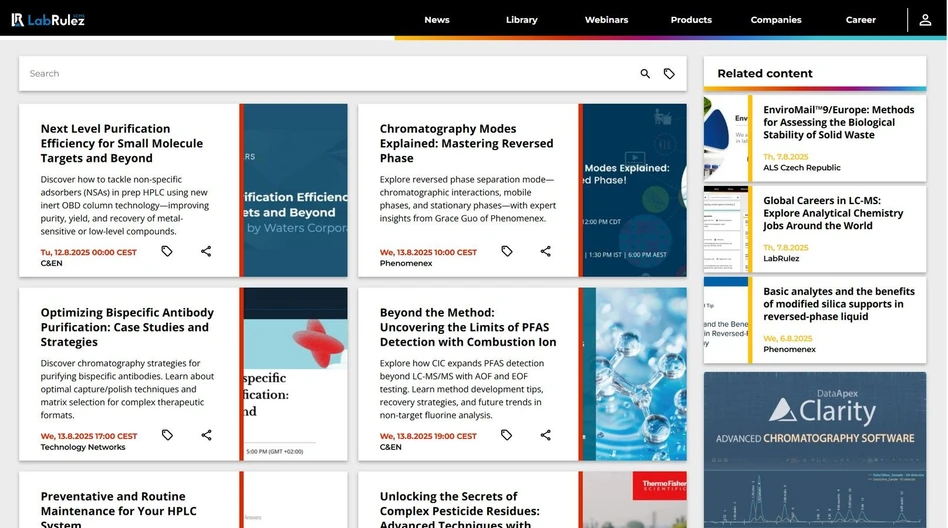The height and width of the screenshot is (528, 948).
Task: Go to LabRulez home via logo
Action: [48, 20]
